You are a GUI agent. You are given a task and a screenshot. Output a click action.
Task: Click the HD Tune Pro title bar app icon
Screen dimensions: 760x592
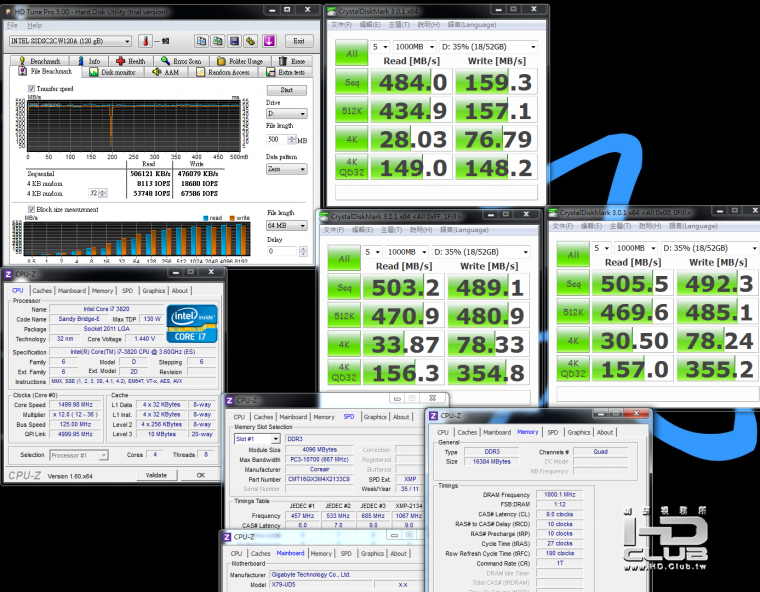(x=8, y=12)
